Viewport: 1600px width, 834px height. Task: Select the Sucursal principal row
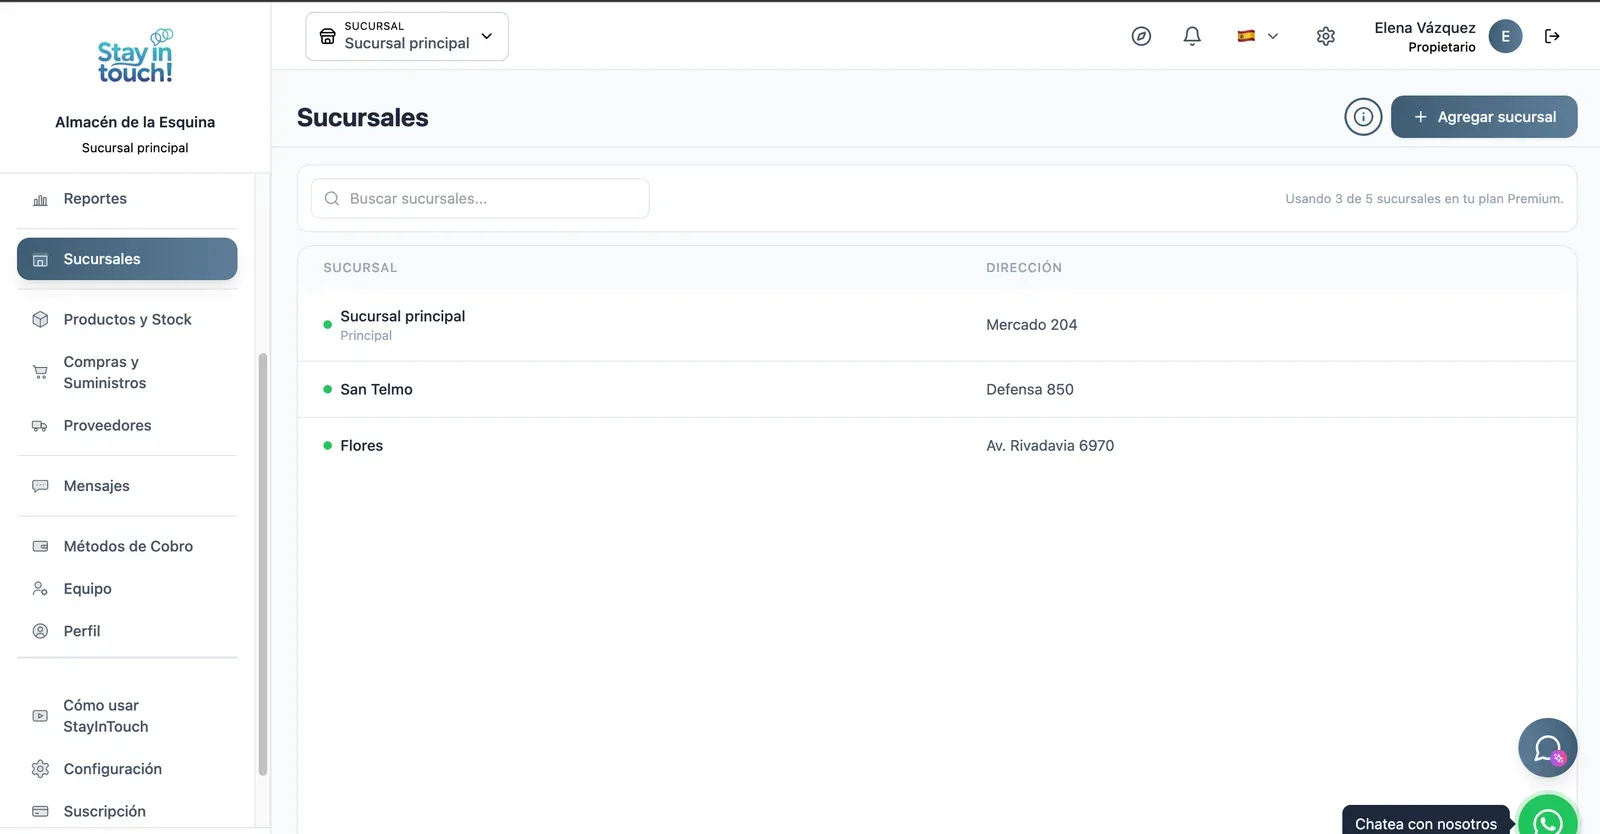coord(937,325)
